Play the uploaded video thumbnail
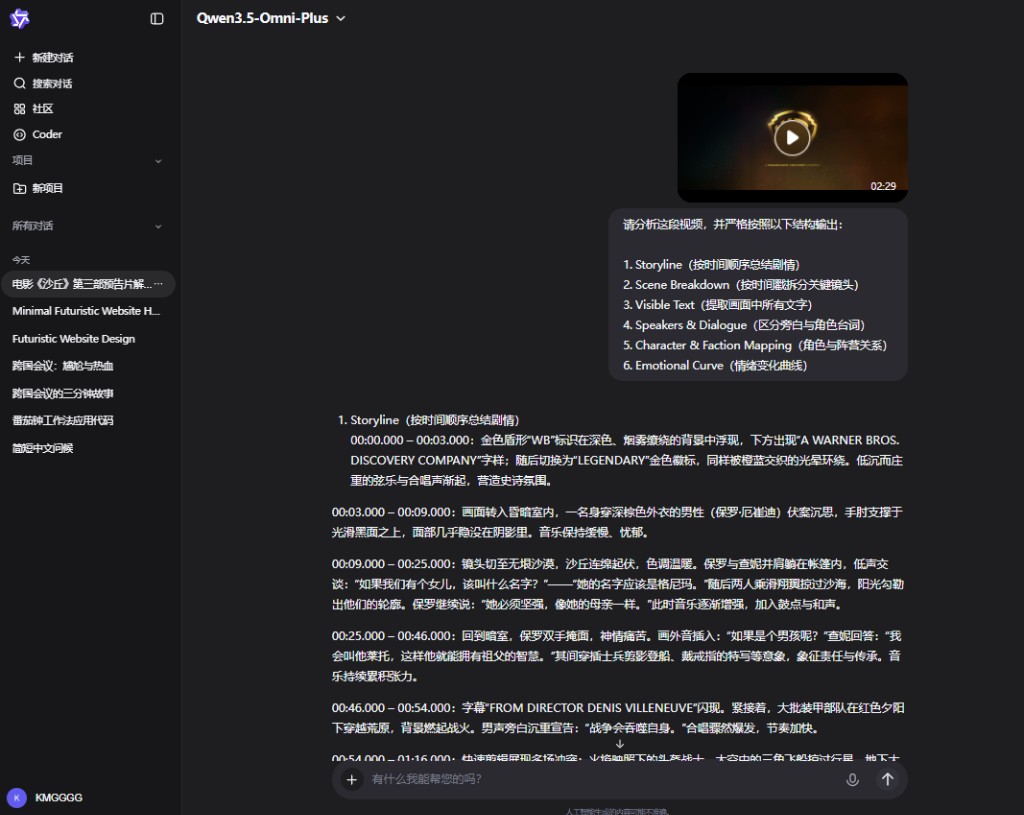This screenshot has width=1024, height=815. tap(792, 137)
